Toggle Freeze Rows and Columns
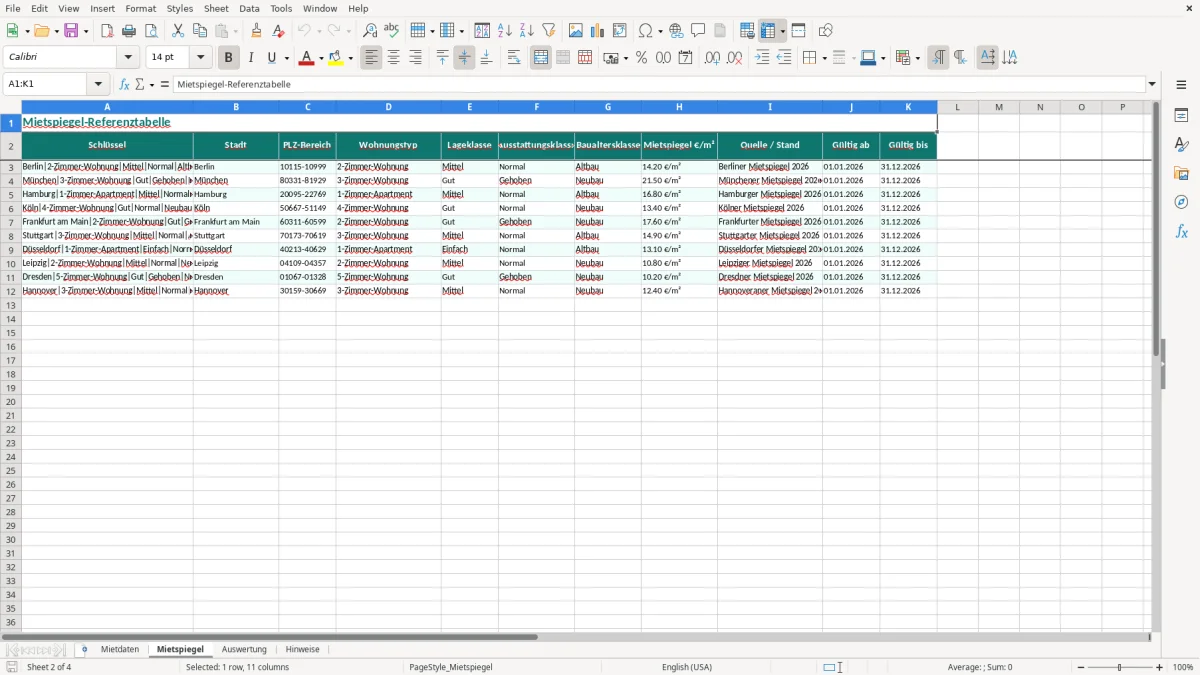1200x675 pixels. pos(768,31)
